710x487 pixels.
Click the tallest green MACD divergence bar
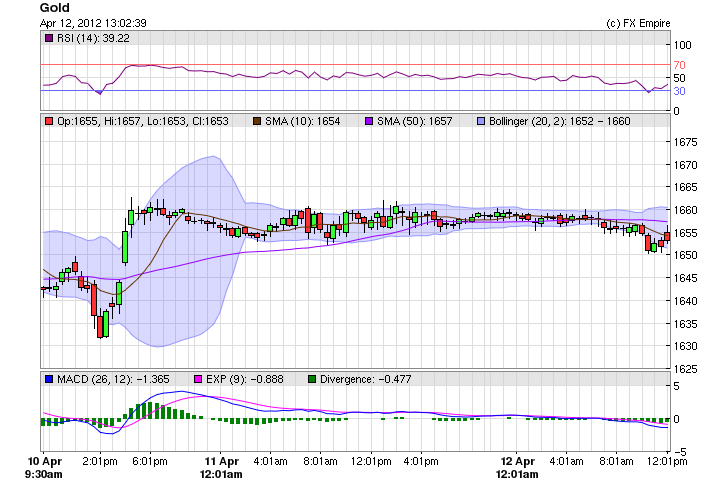[x=151, y=410]
